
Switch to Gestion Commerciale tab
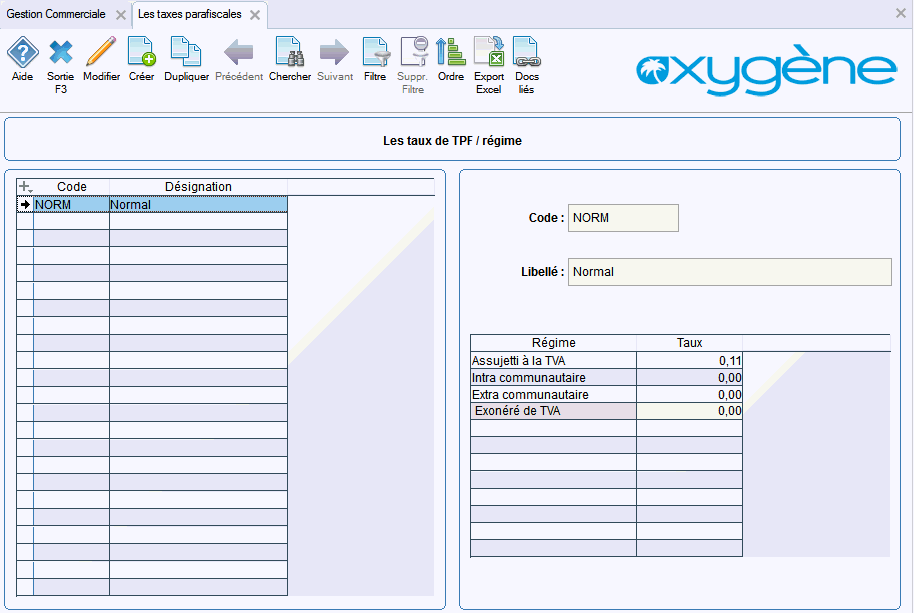(x=56, y=14)
